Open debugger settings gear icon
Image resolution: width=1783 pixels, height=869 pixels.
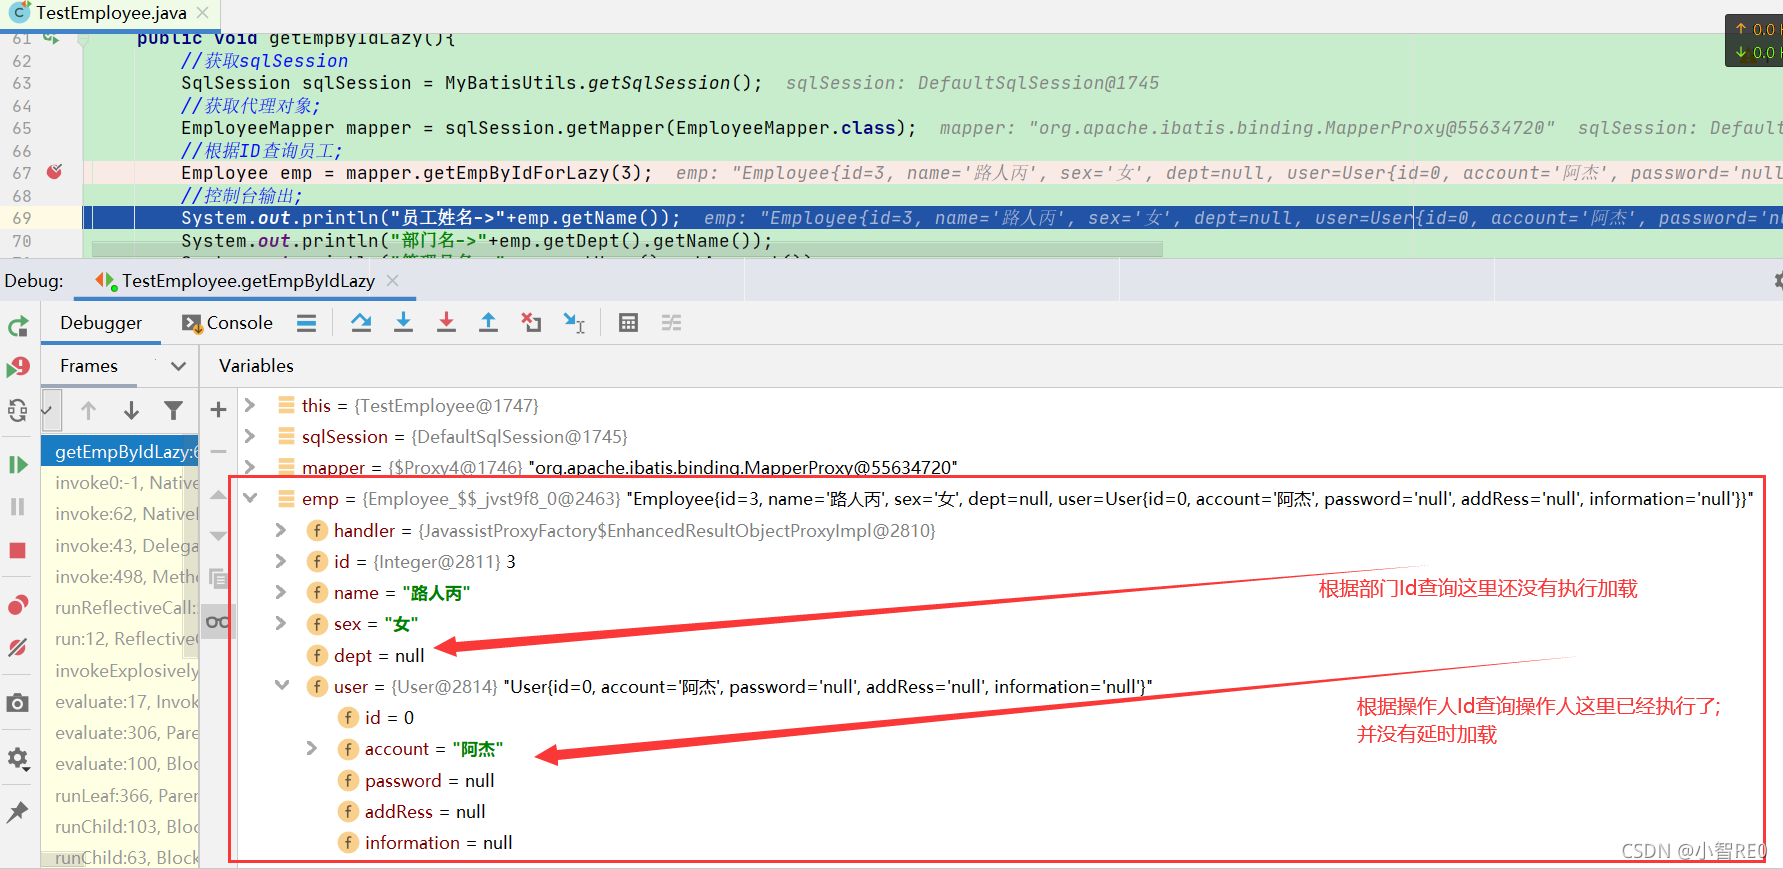[18, 759]
